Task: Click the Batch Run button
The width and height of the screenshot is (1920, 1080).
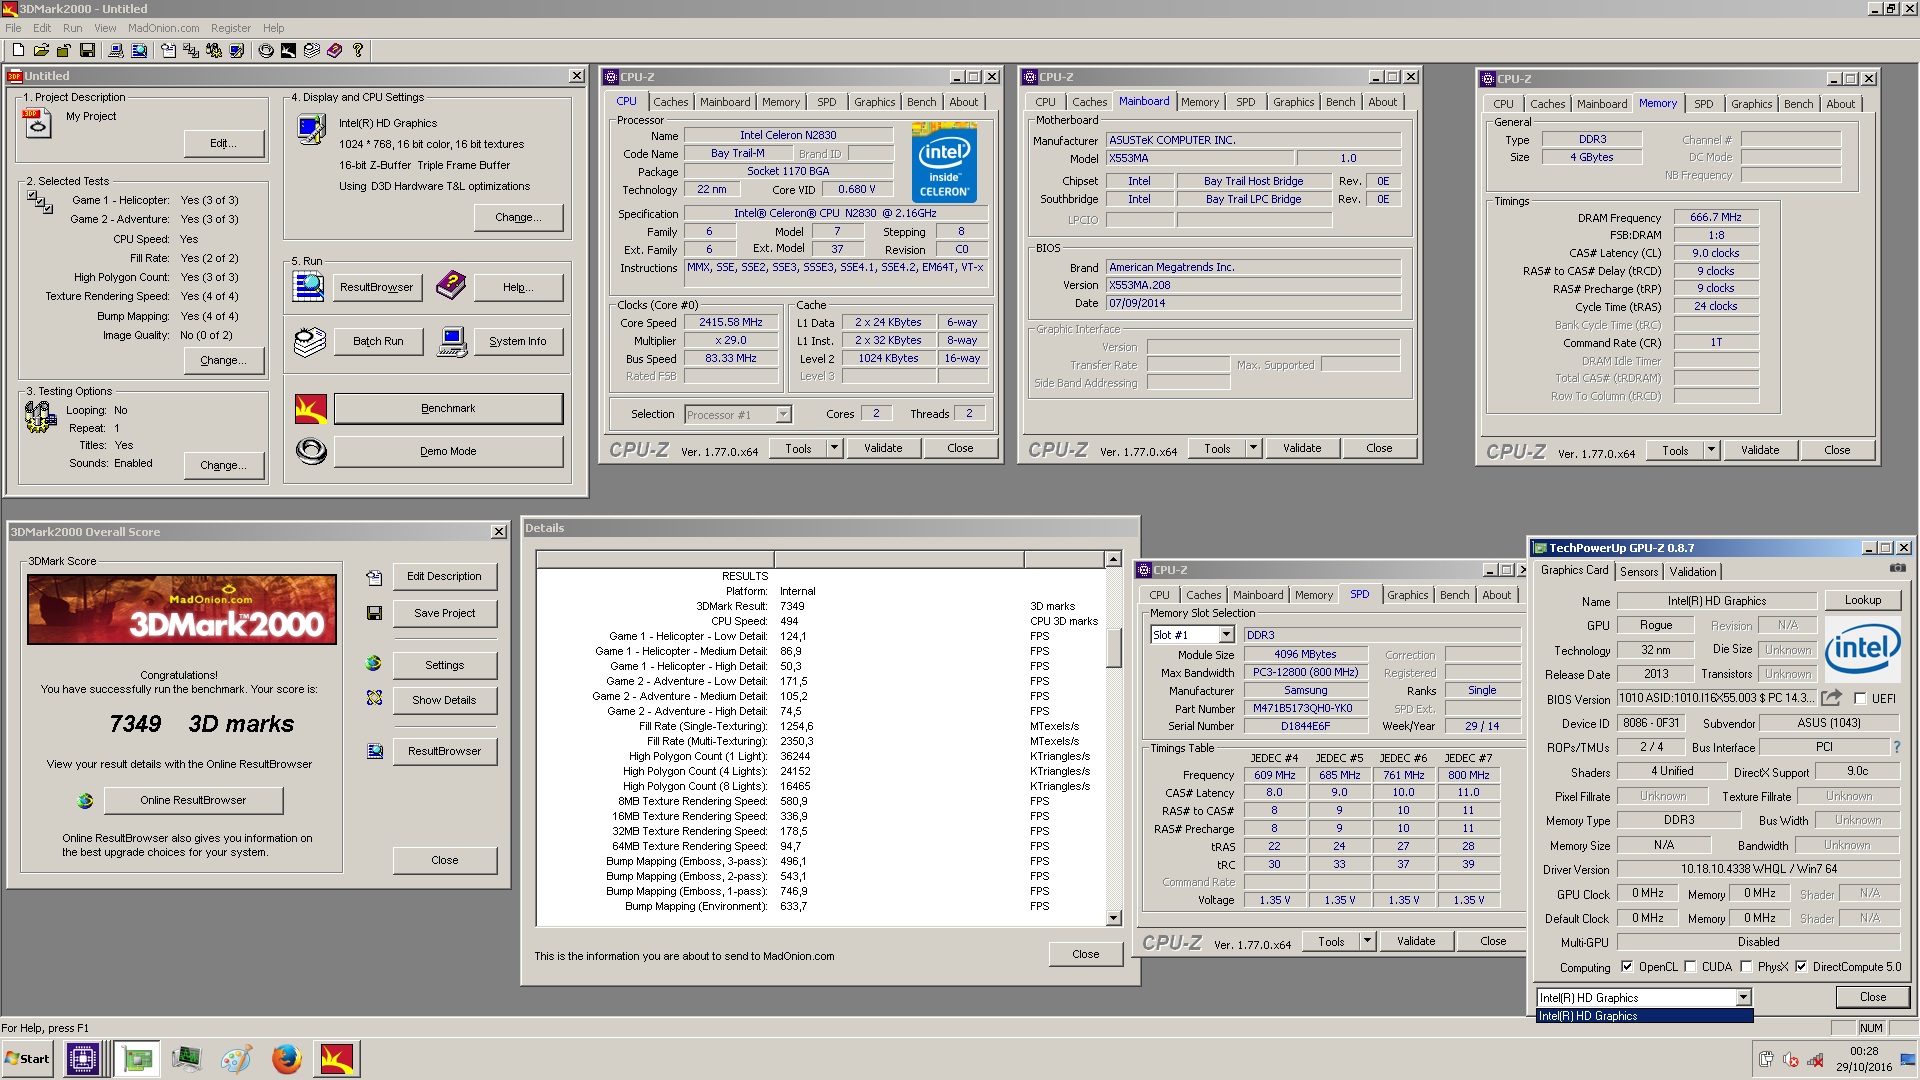Action: pos(378,341)
